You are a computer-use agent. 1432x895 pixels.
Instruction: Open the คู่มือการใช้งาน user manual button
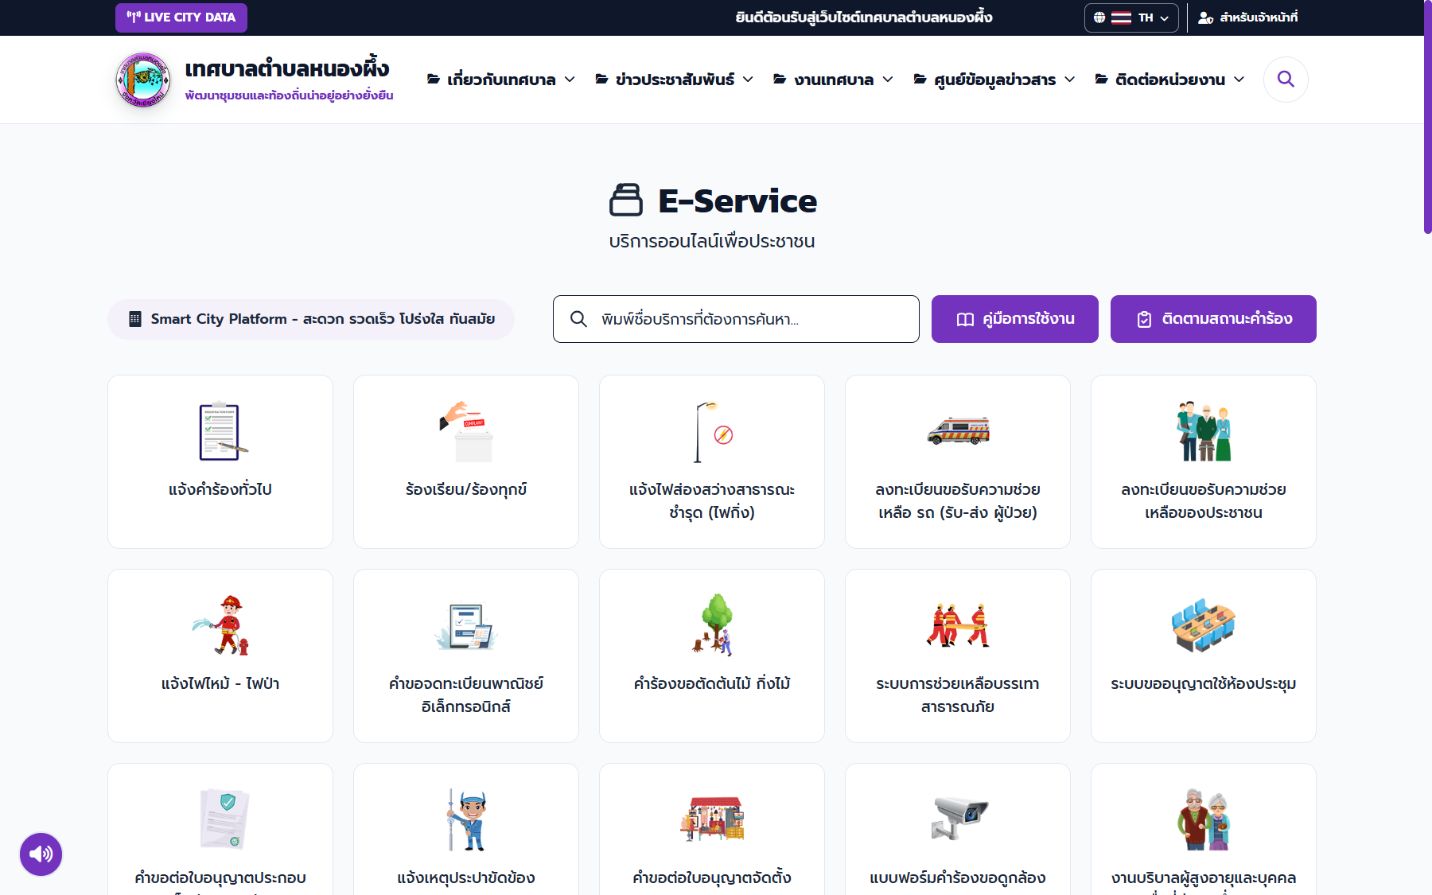[1015, 319]
